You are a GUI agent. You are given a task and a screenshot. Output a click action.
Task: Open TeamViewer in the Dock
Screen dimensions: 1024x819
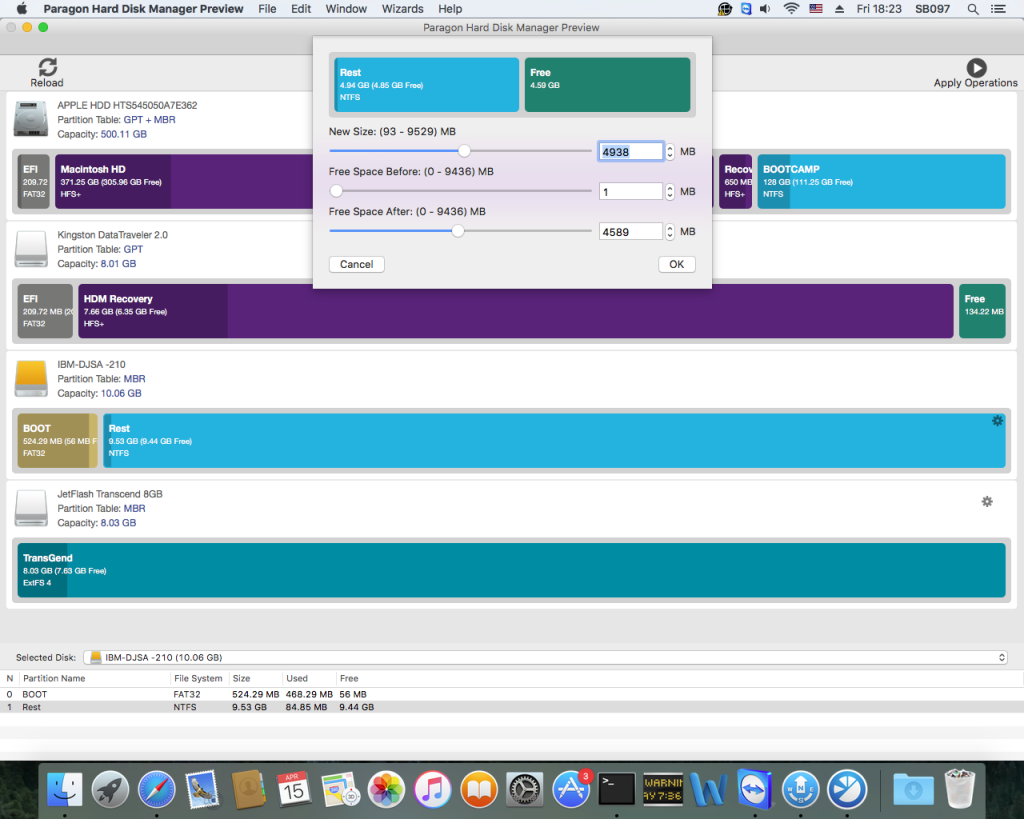tap(755, 789)
